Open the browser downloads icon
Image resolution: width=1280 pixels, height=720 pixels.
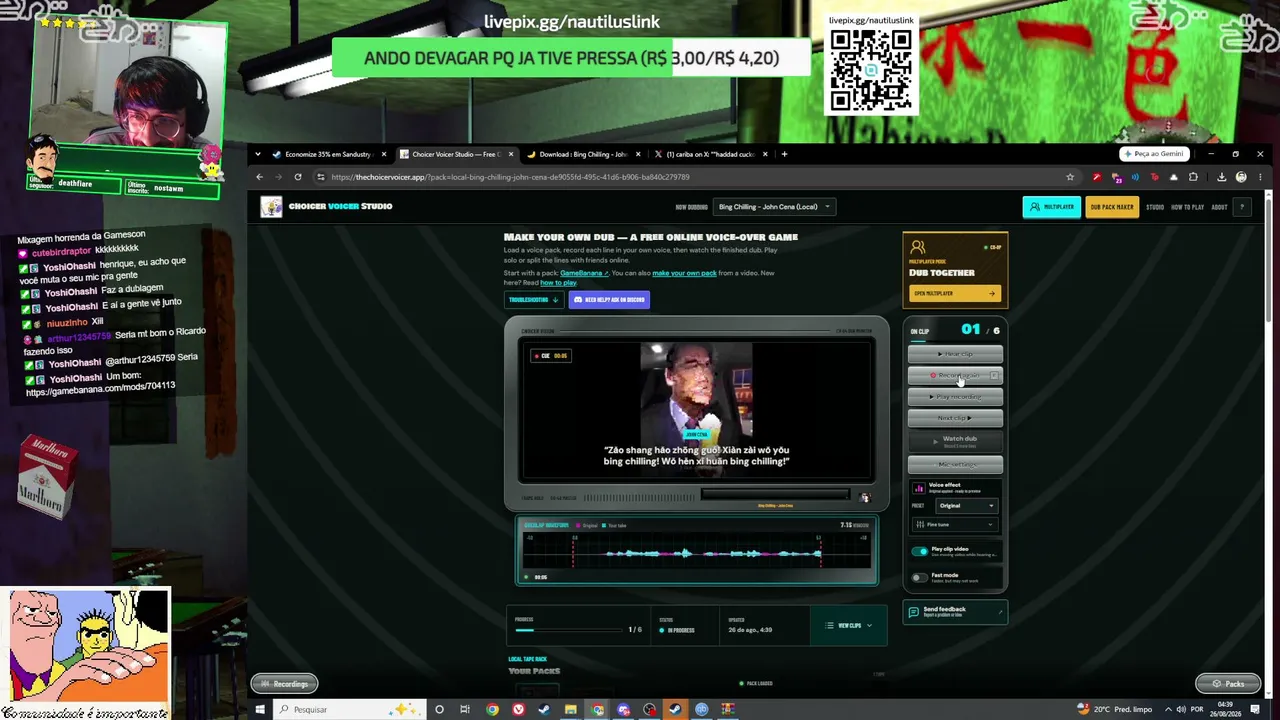[1222, 177]
